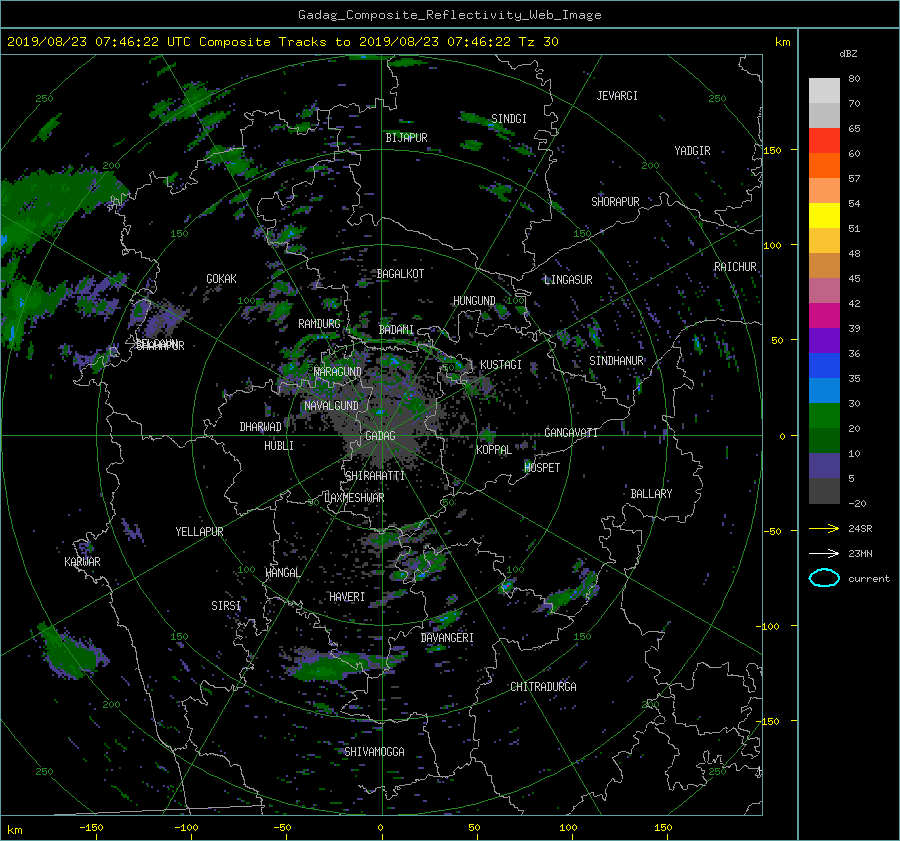Click the DHARWAD city label
The height and width of the screenshot is (841, 900).
click(261, 427)
